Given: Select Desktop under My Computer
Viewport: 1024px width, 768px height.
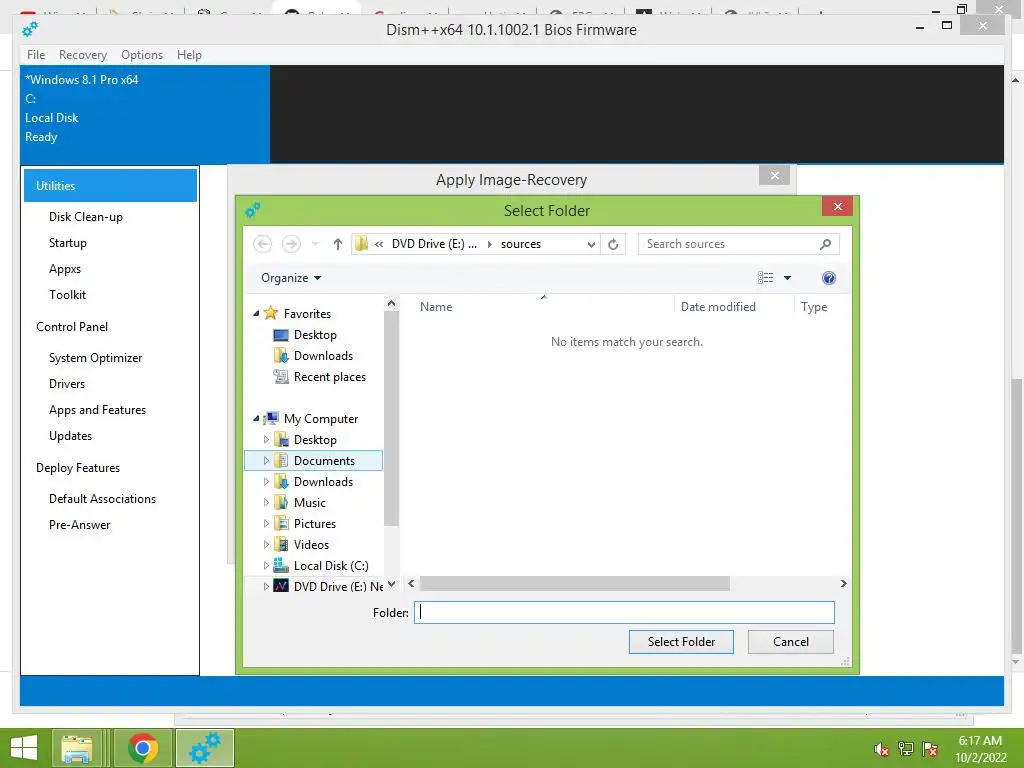Looking at the screenshot, I should [x=315, y=440].
